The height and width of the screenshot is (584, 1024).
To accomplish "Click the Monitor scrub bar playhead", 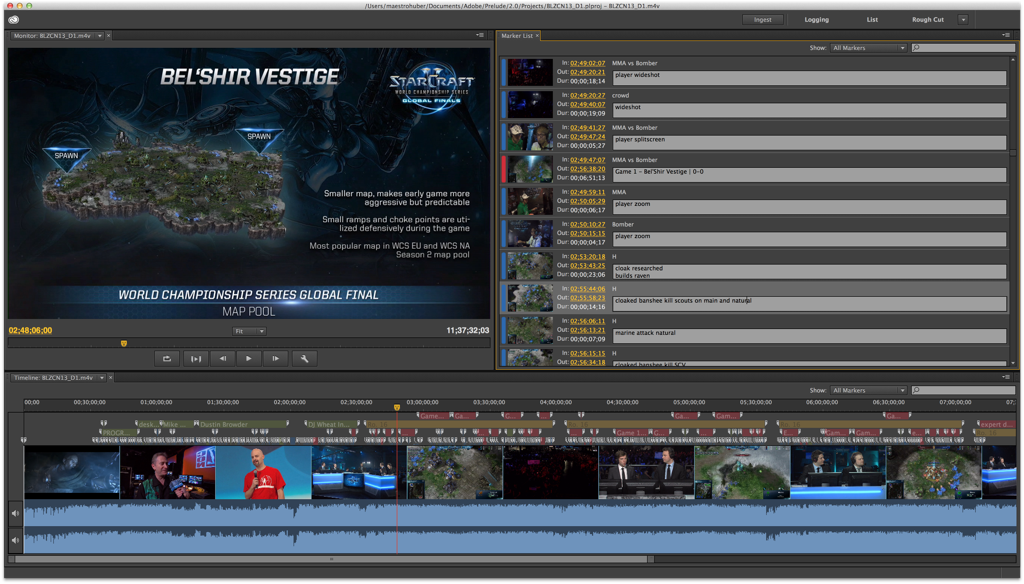I will 124,343.
